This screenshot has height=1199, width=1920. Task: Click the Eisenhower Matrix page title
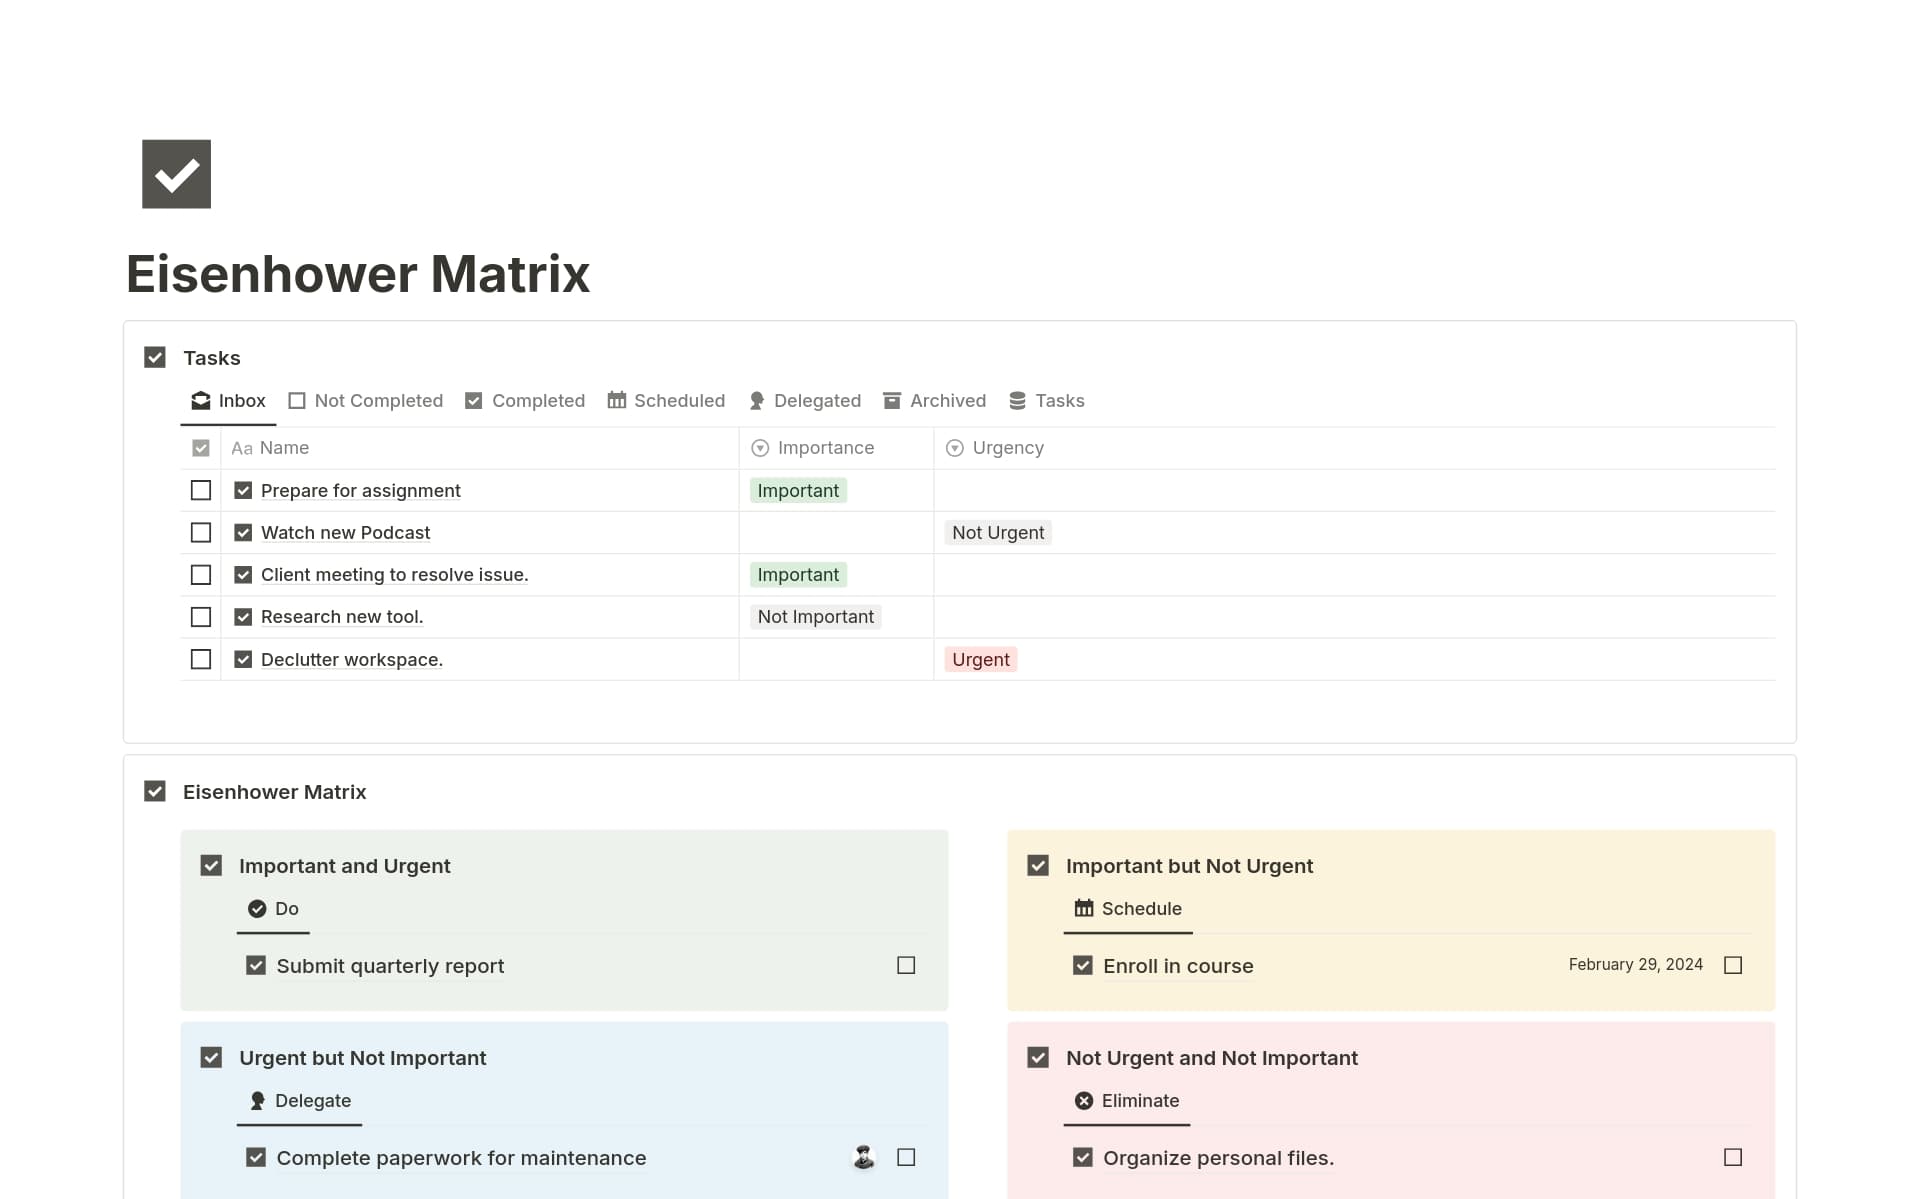pyautogui.click(x=358, y=274)
